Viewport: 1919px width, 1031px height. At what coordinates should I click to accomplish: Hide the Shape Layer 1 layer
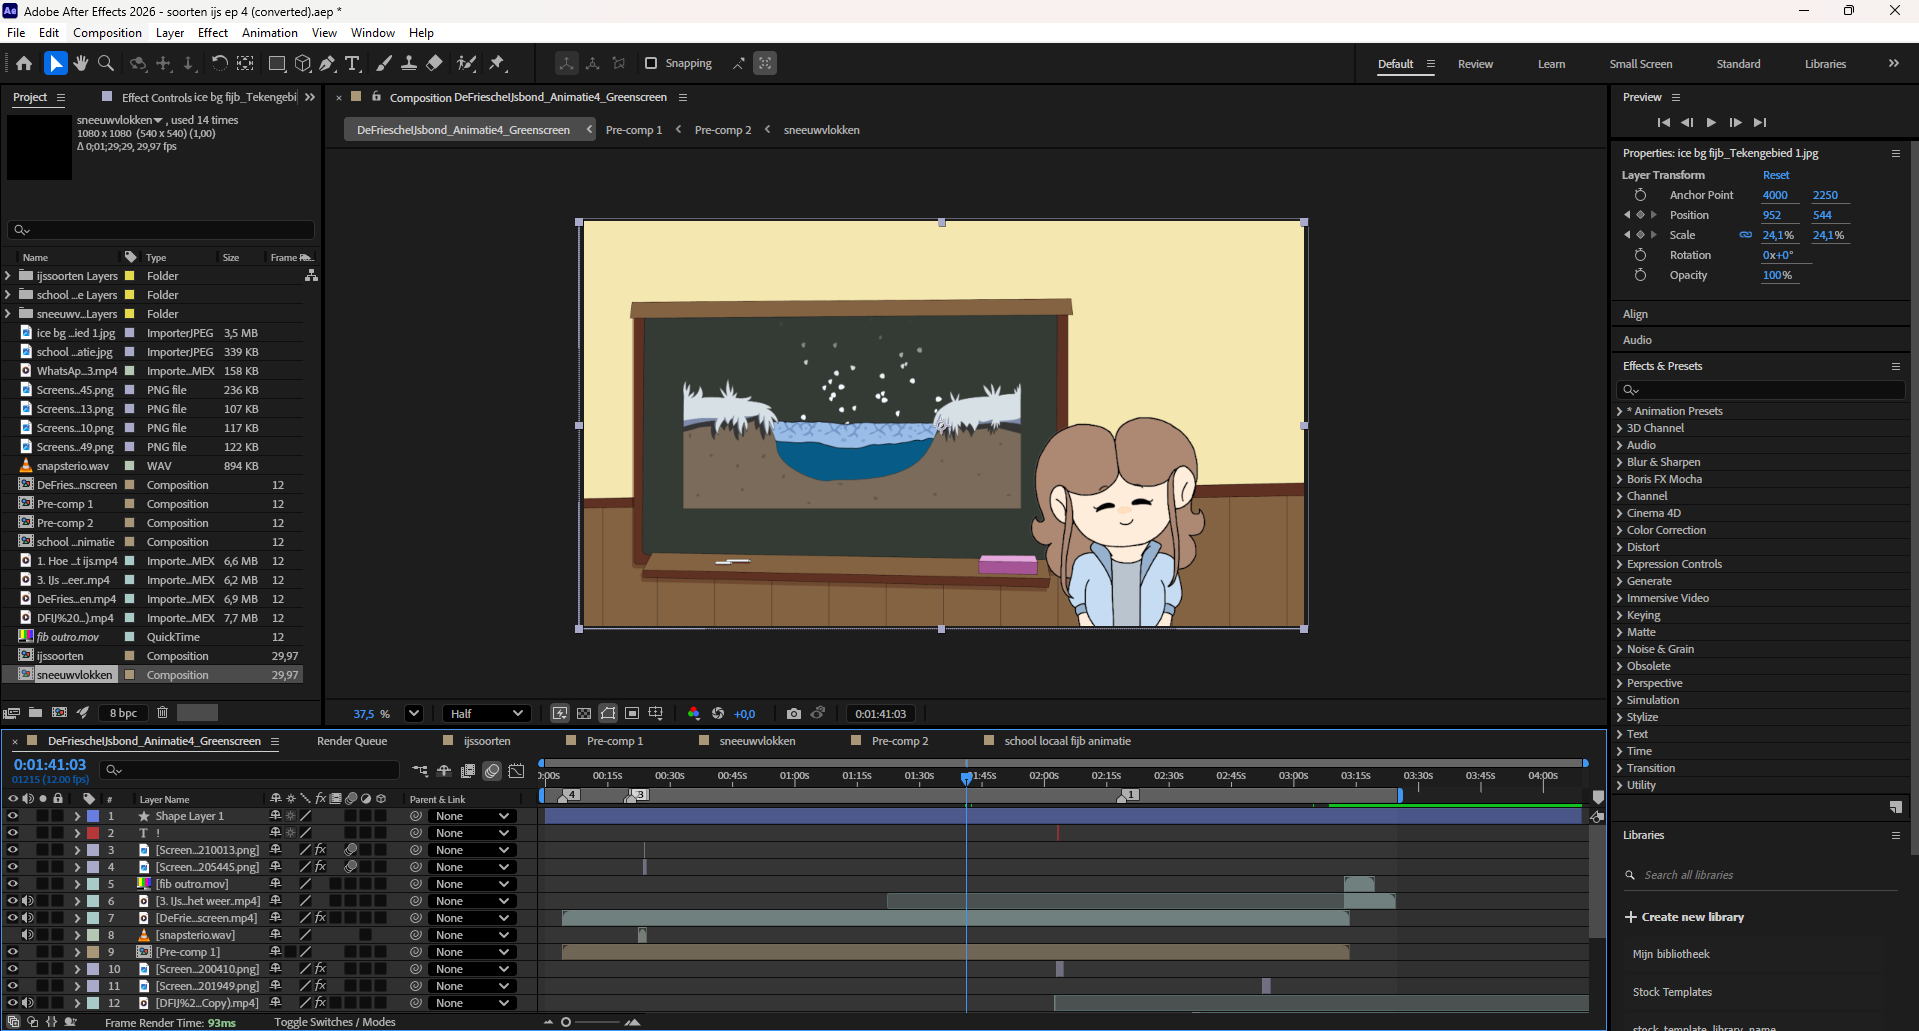pyautogui.click(x=13, y=816)
